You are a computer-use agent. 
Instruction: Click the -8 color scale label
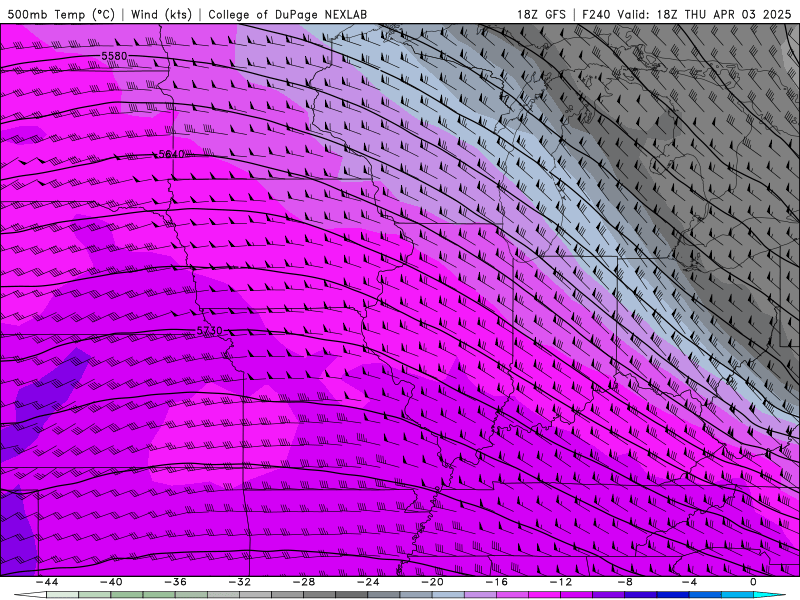[x=625, y=582]
